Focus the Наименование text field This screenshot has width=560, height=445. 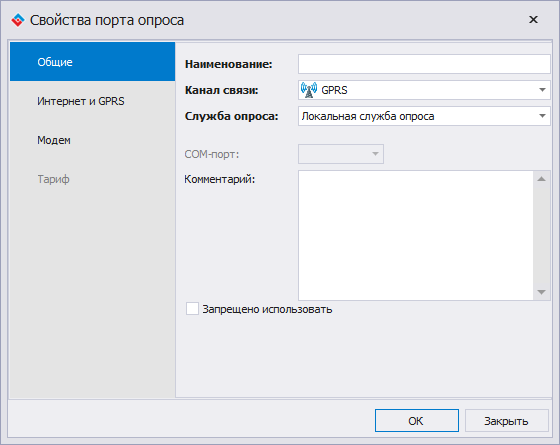click(x=424, y=64)
